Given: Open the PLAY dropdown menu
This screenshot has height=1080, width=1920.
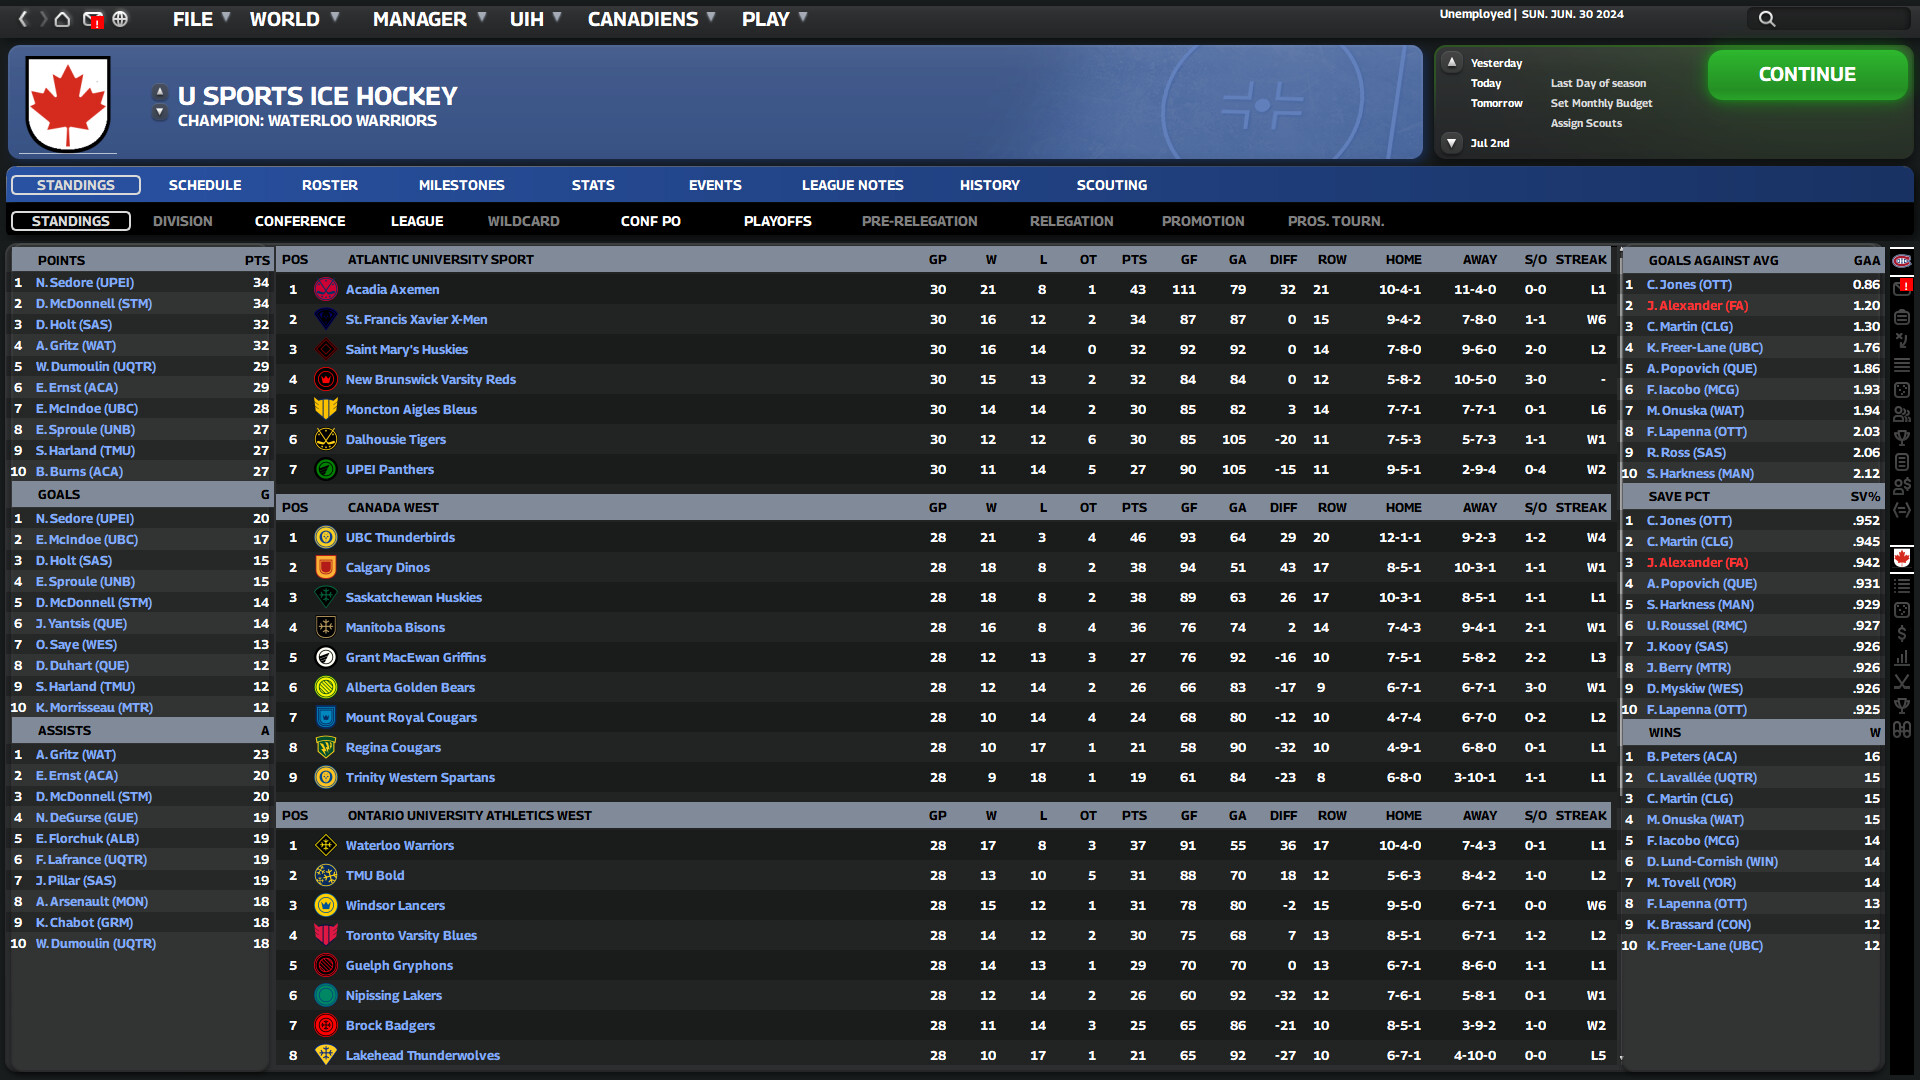Looking at the screenshot, I should [x=766, y=18].
